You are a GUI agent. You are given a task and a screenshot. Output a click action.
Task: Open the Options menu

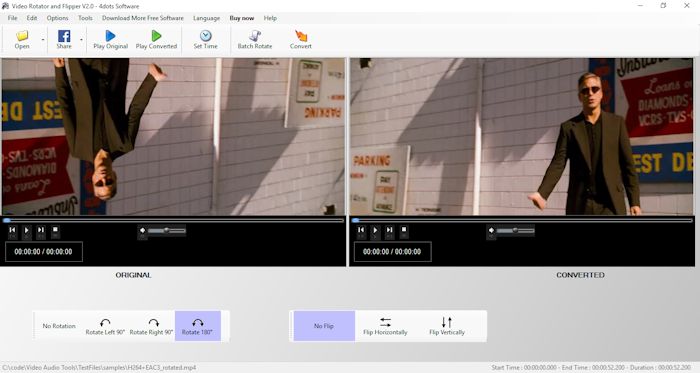pos(58,18)
